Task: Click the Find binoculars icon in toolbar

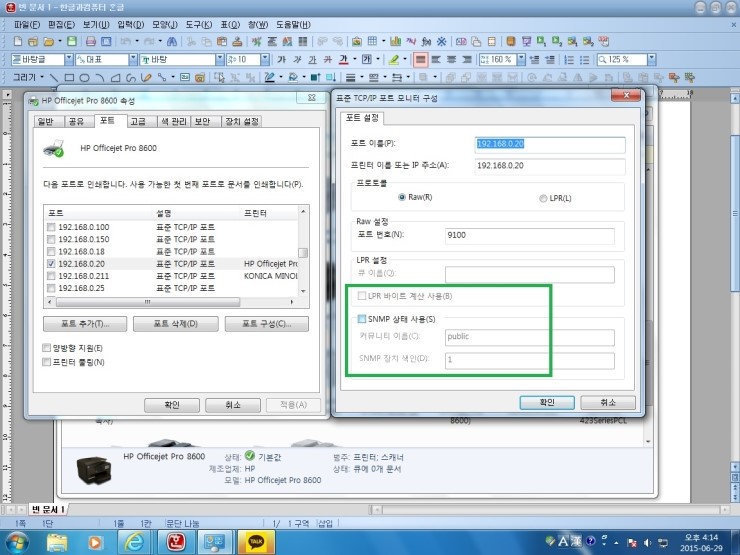Action: (x=173, y=42)
